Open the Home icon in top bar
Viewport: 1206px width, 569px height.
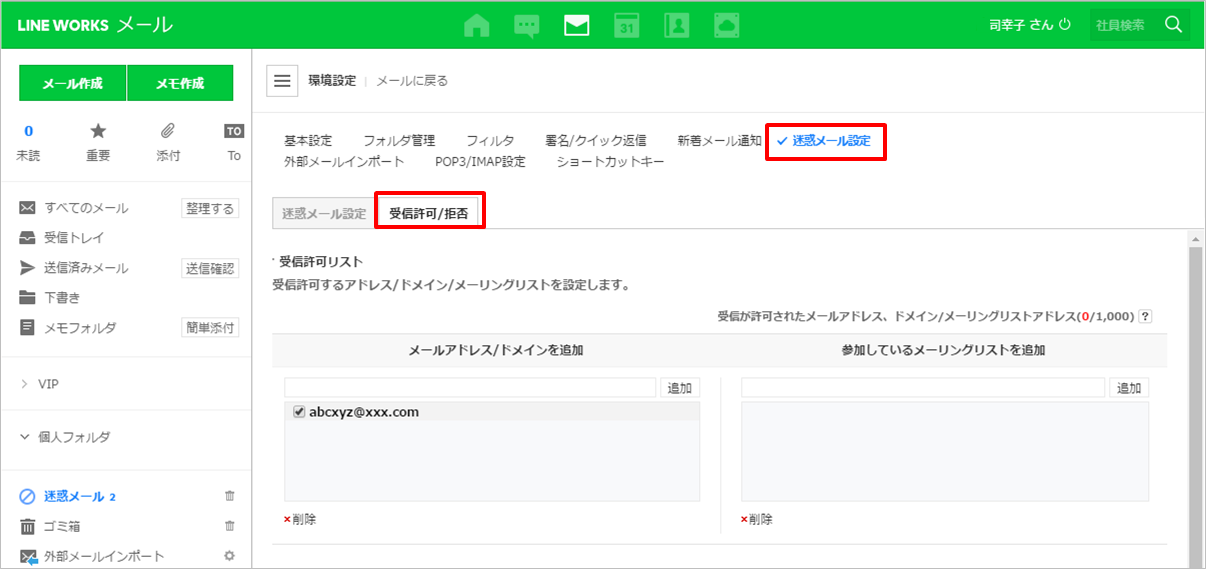[477, 25]
